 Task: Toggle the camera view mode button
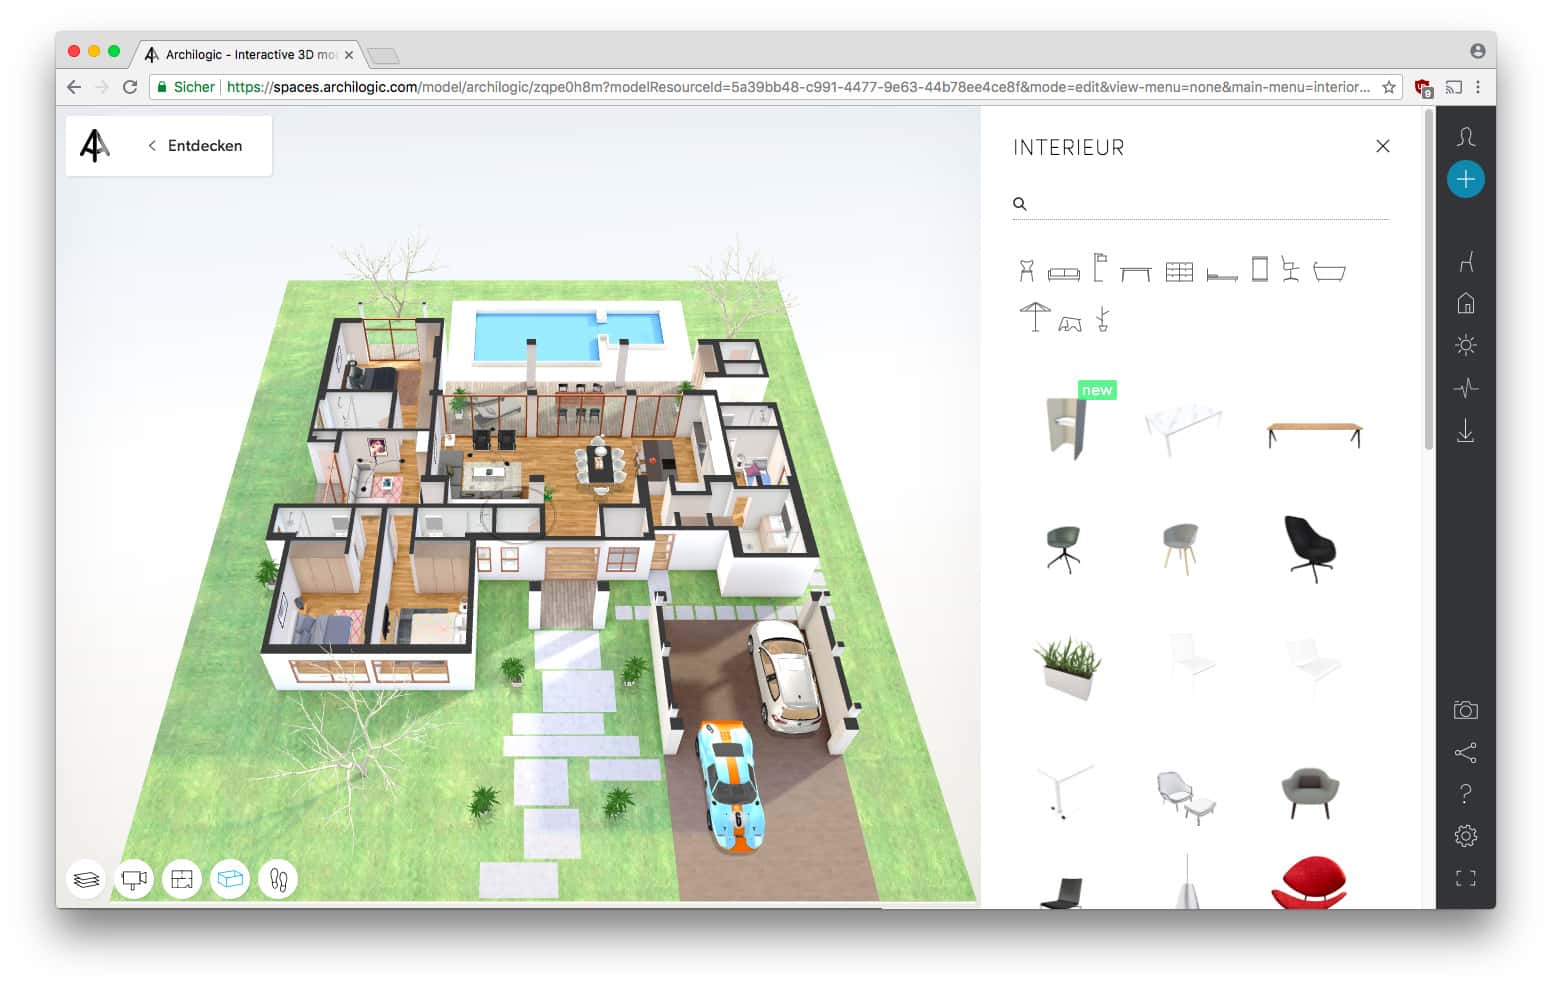click(x=133, y=878)
